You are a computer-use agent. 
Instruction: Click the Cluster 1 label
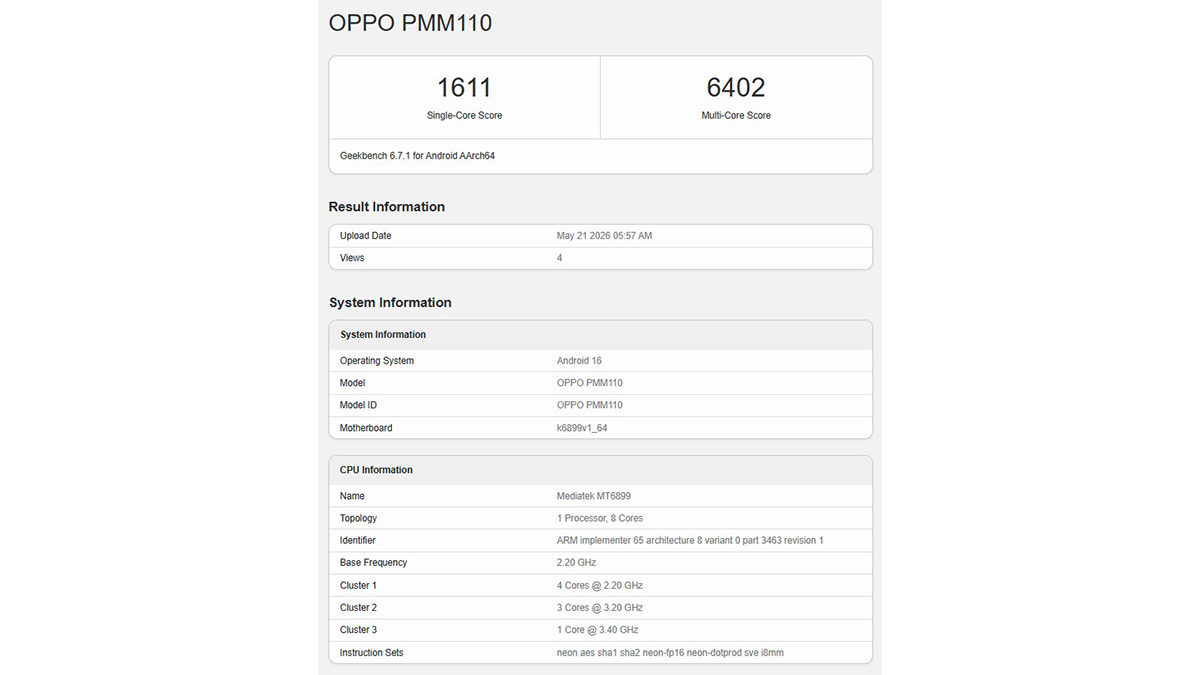point(359,585)
